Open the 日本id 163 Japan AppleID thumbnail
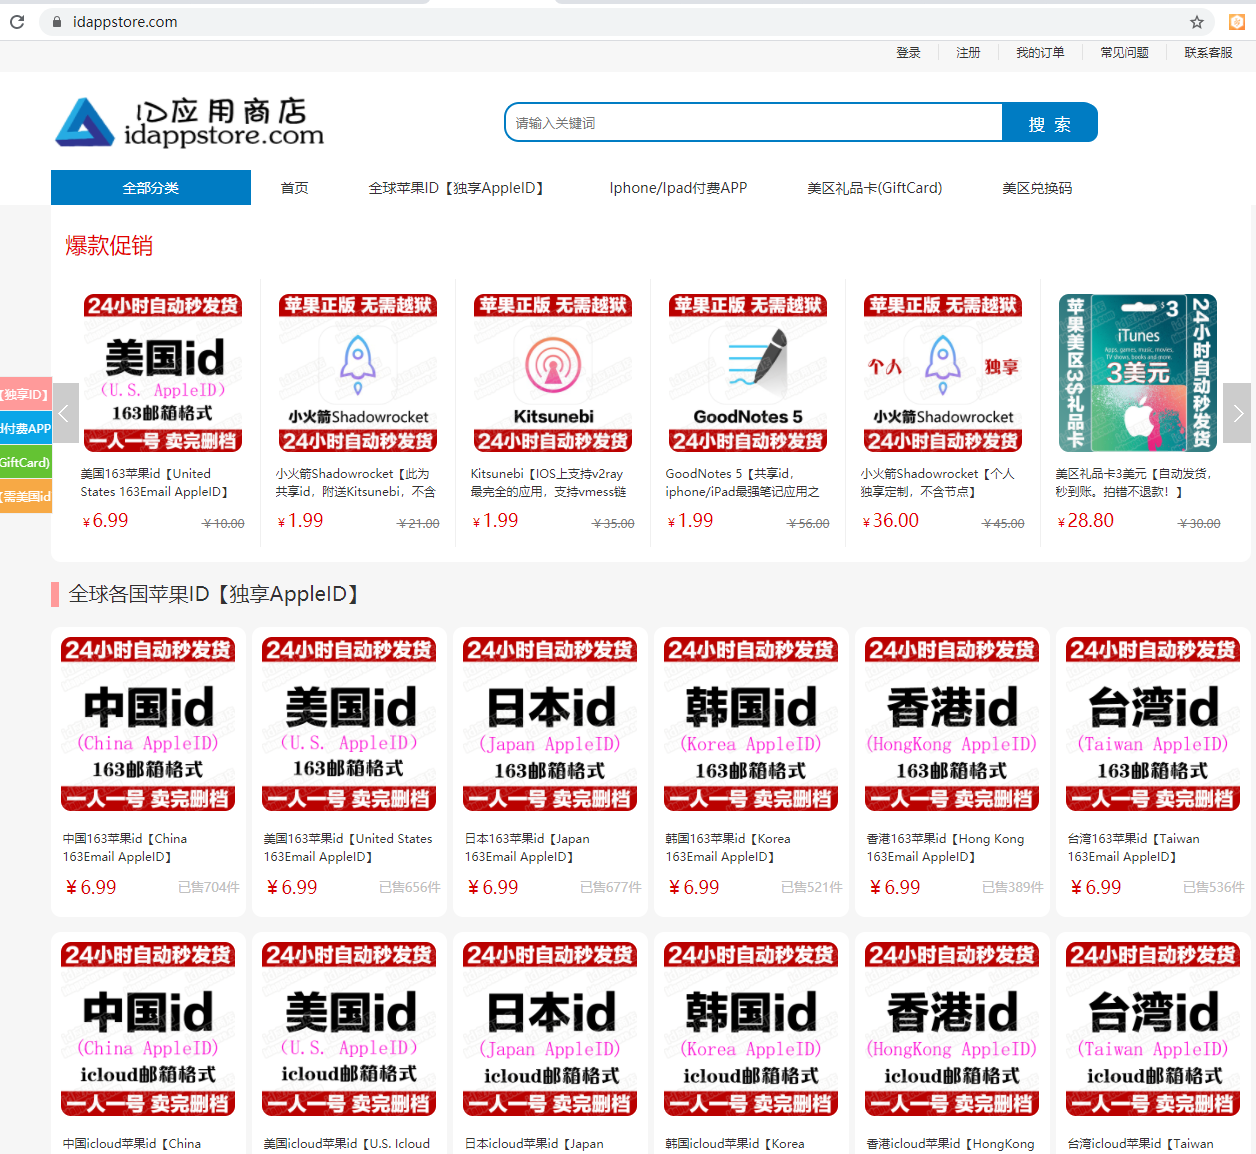This screenshot has width=1256, height=1154. click(551, 724)
